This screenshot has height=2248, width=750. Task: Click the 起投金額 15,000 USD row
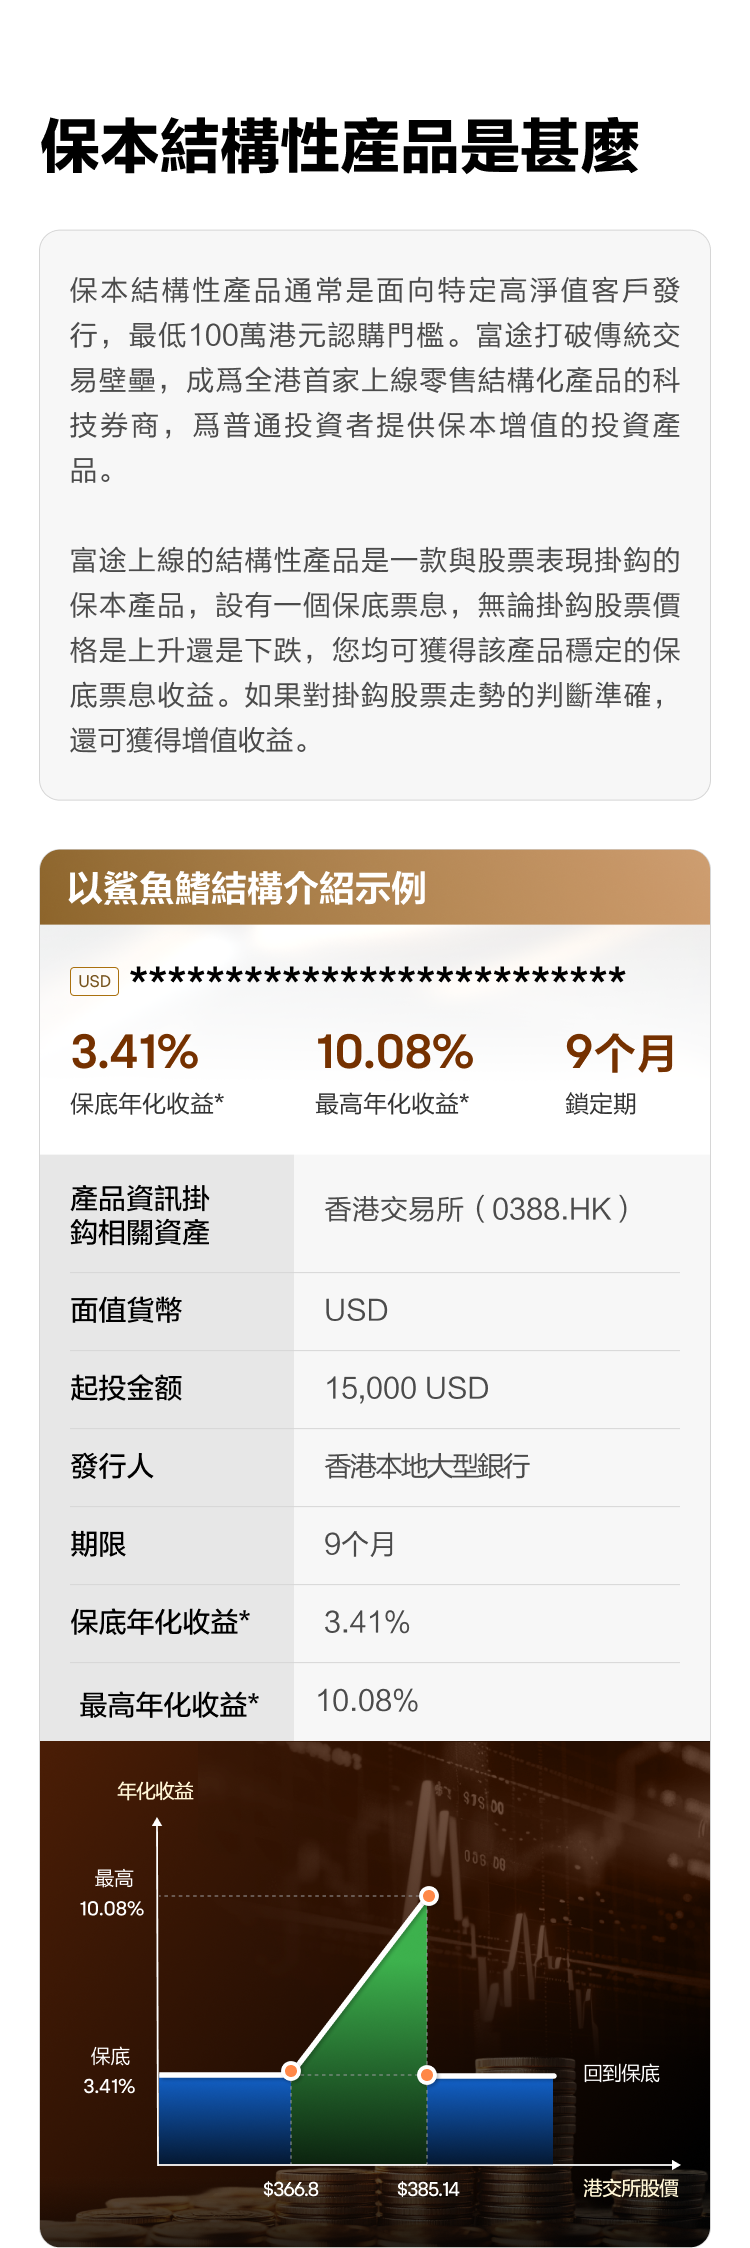[x=375, y=1388]
